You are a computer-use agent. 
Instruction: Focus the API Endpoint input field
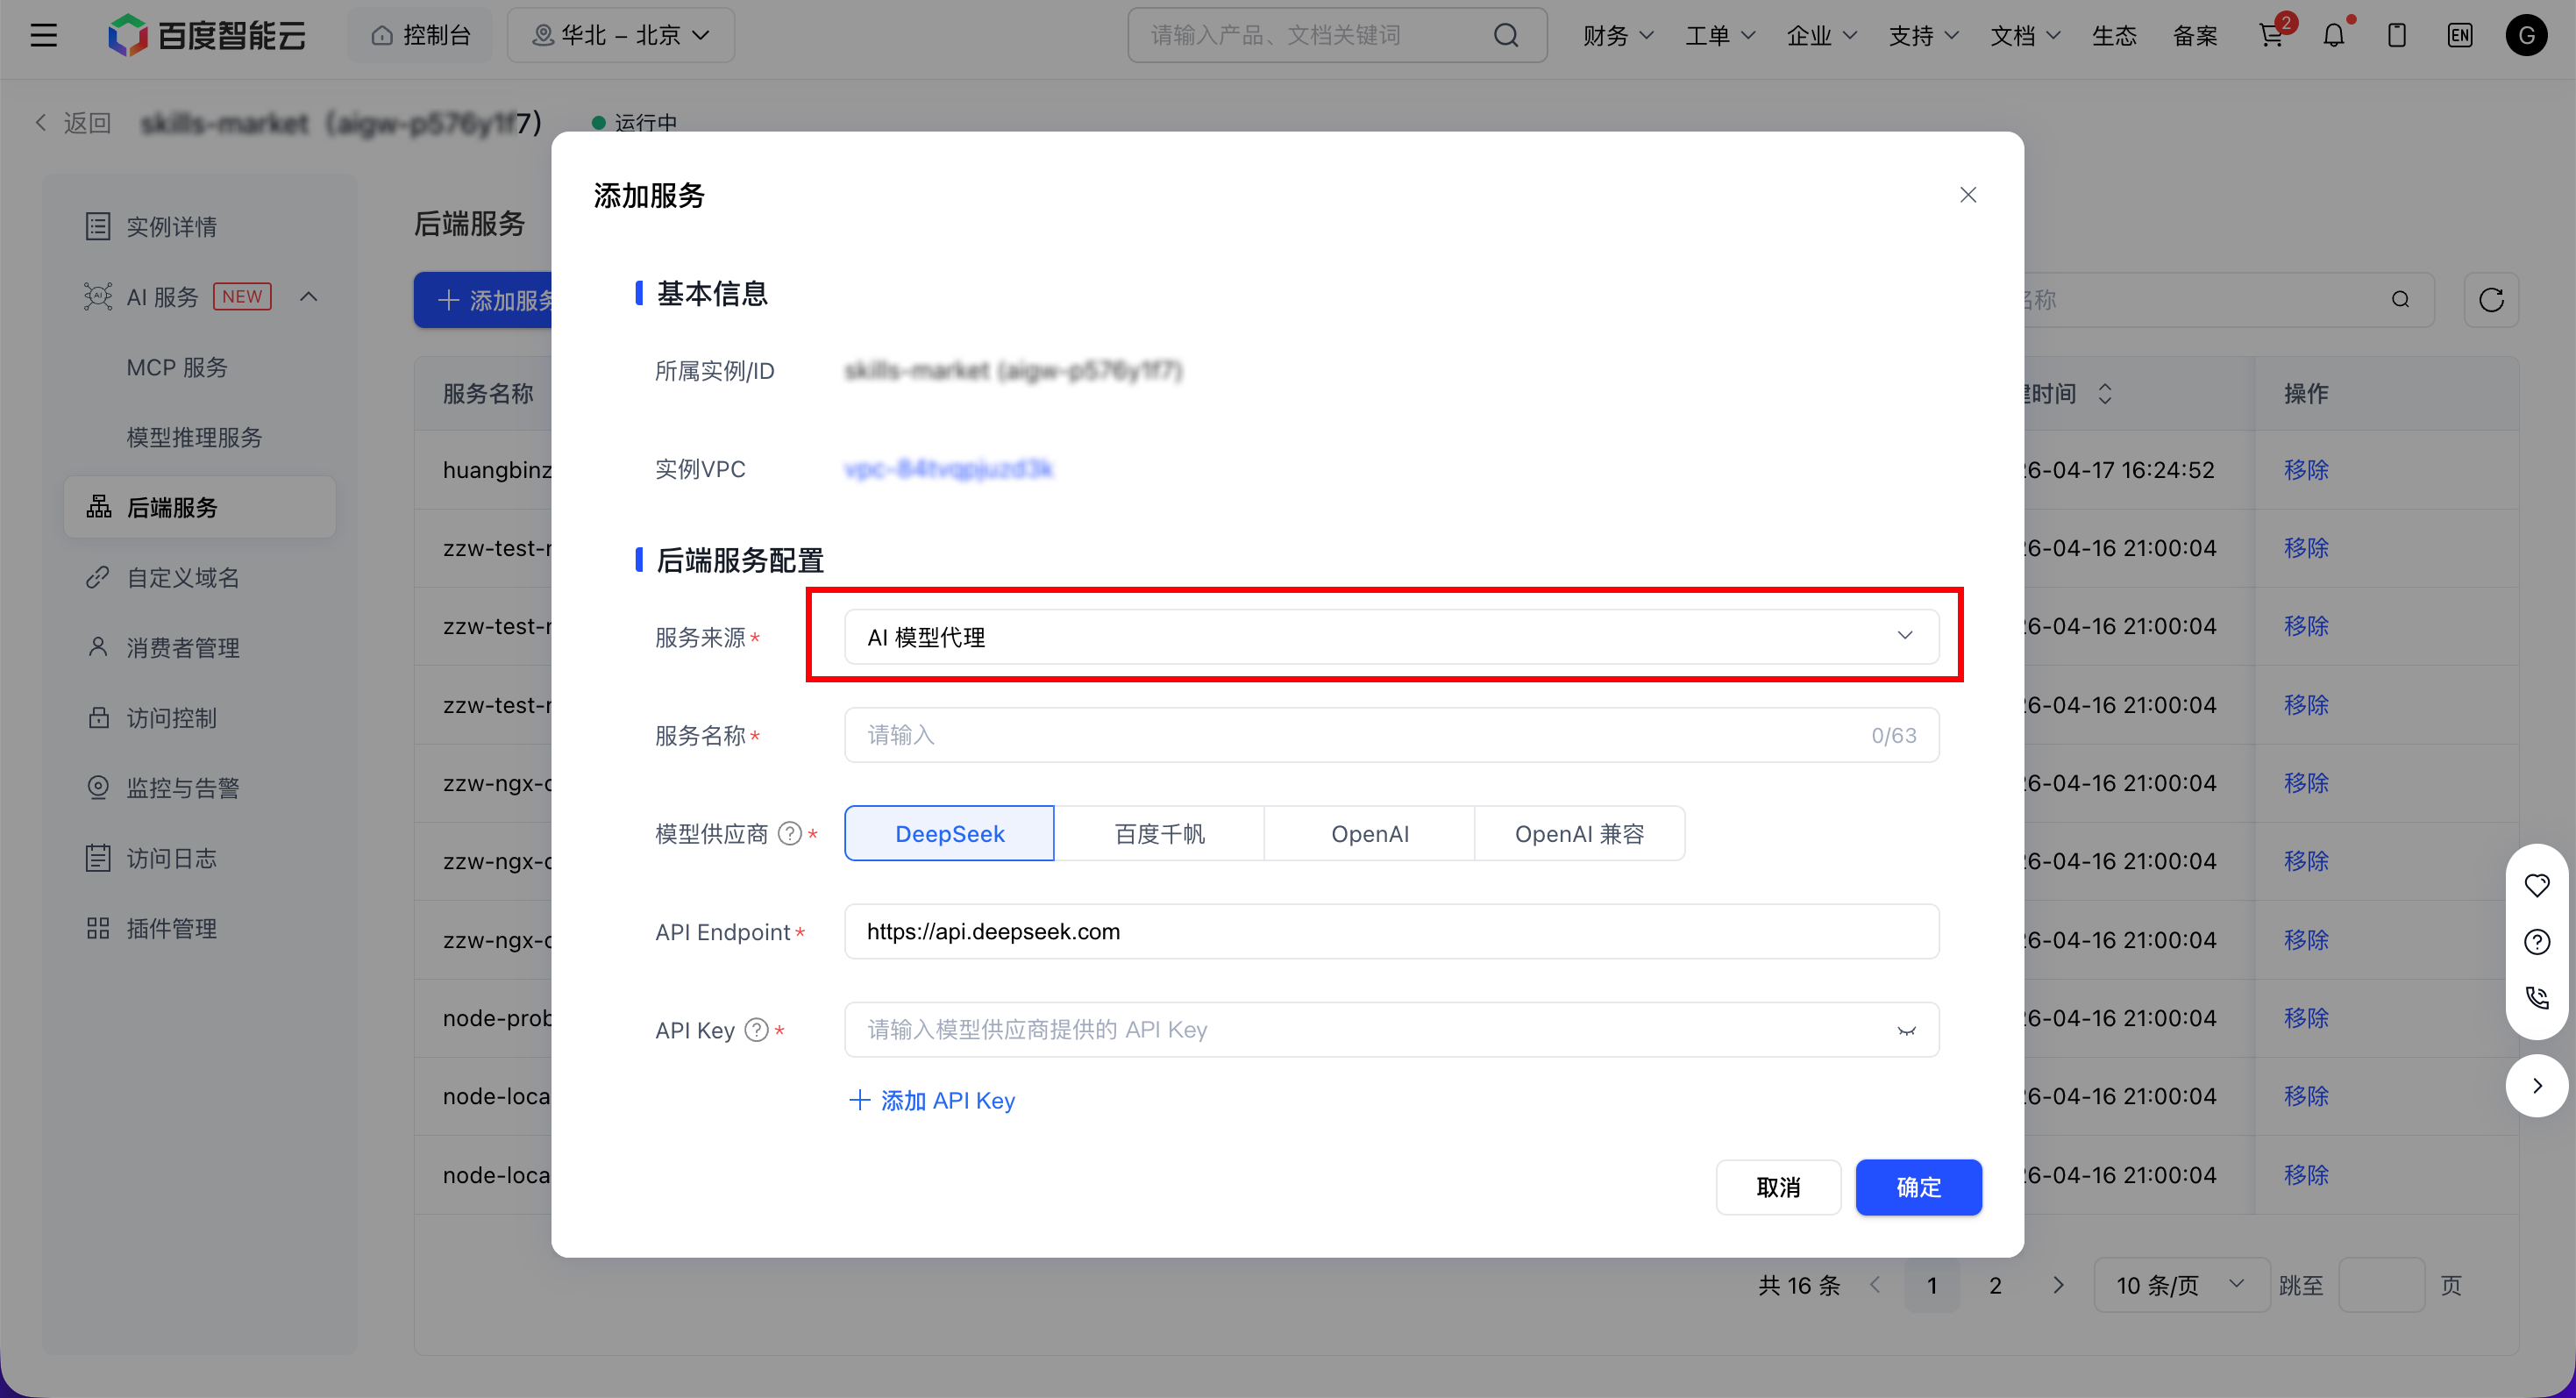point(1391,932)
